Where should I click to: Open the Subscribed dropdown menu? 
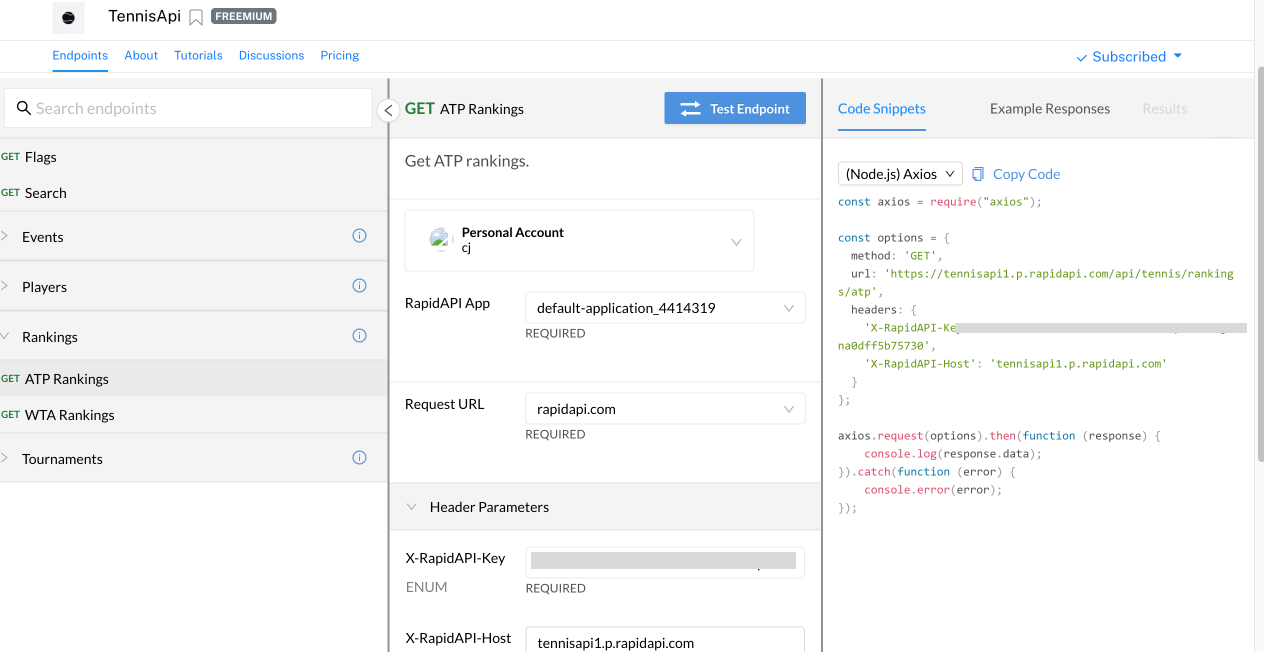[1129, 57]
